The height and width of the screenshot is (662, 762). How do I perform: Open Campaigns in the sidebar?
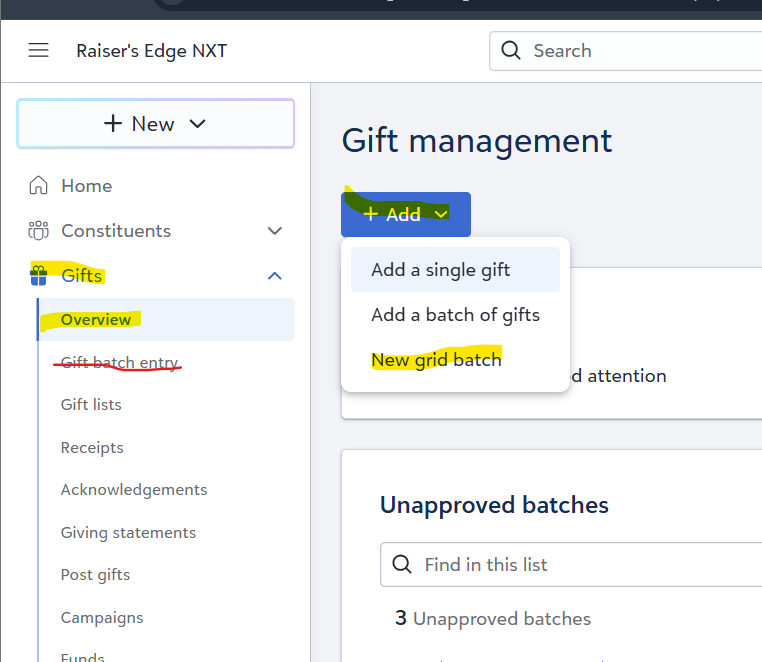[x=102, y=617]
